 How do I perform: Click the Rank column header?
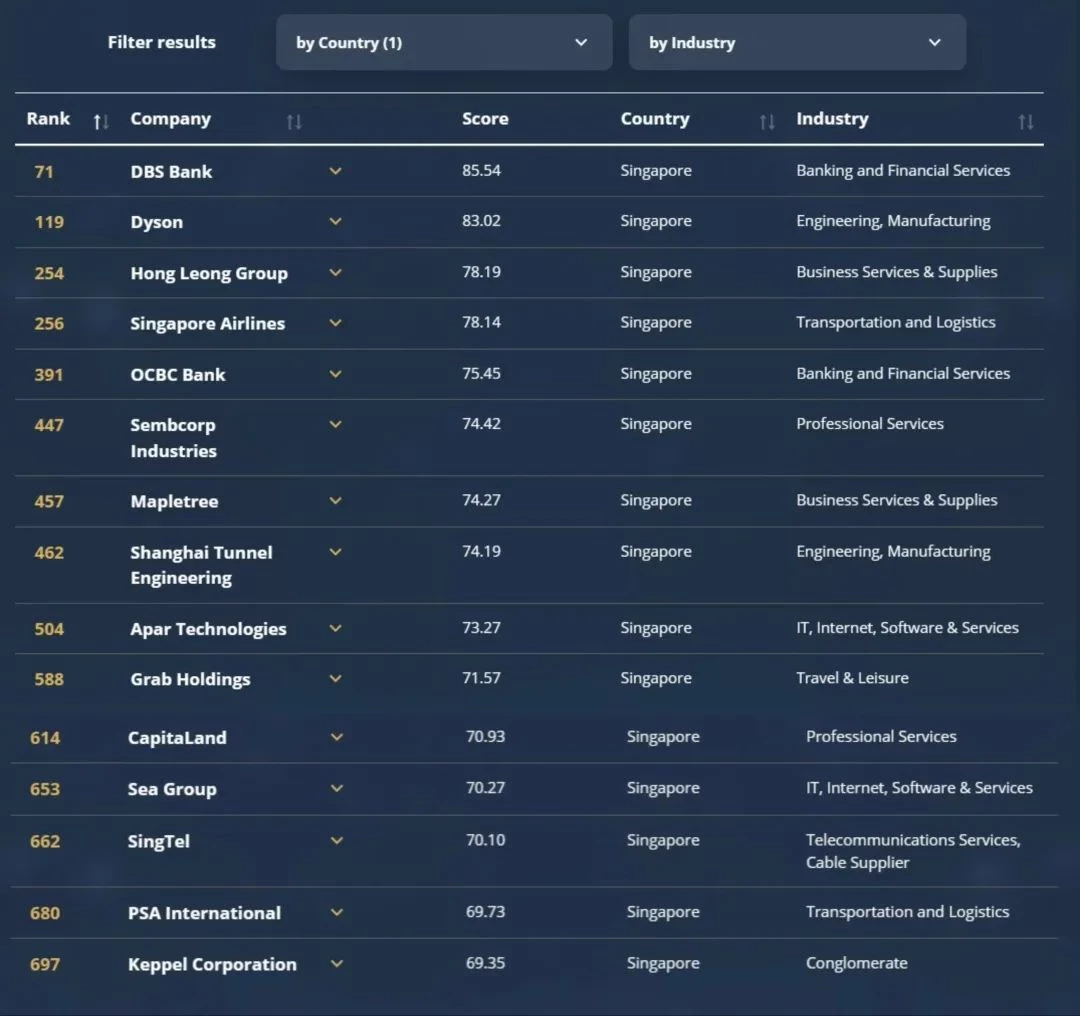[x=48, y=118]
